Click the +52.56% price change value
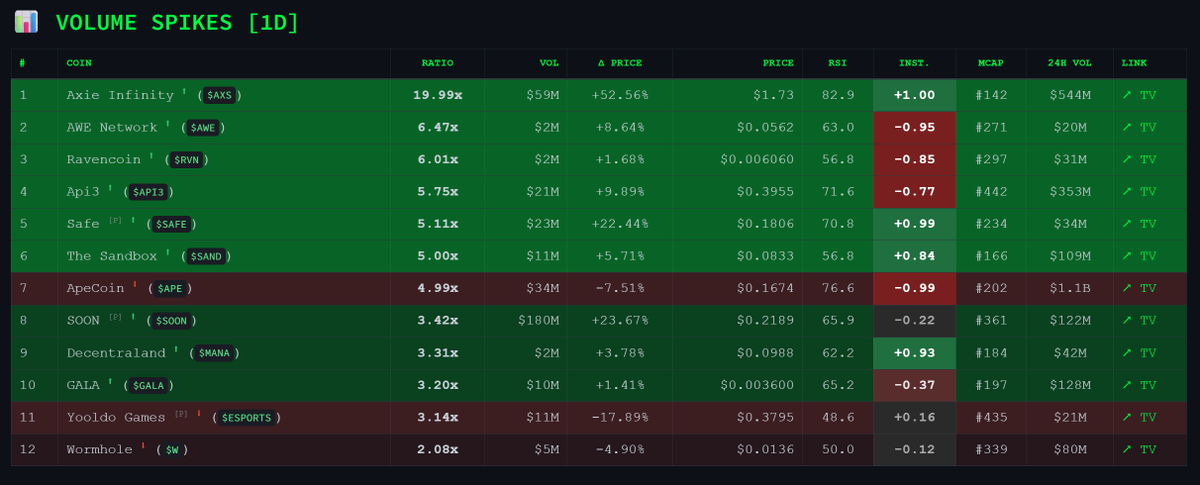The width and height of the screenshot is (1200, 485). coord(619,95)
